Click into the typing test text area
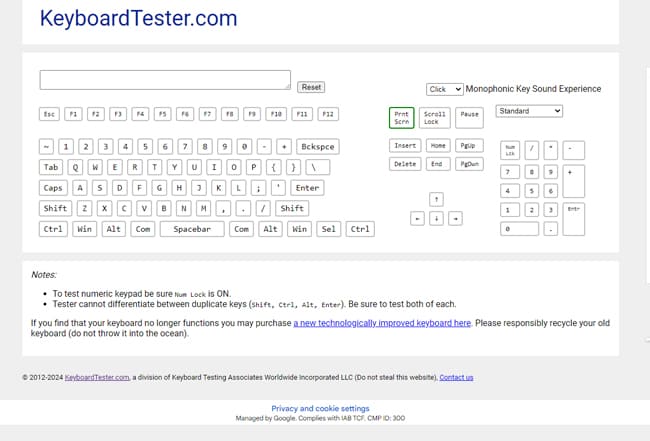Viewport: 650px width, 441px height. click(x=165, y=80)
